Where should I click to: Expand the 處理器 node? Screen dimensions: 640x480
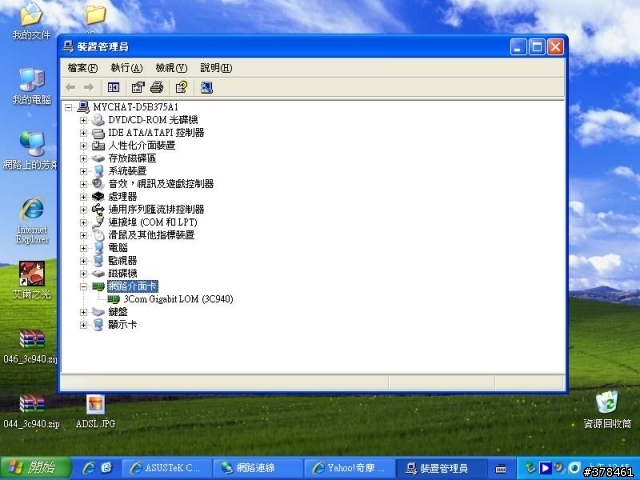(x=84, y=197)
